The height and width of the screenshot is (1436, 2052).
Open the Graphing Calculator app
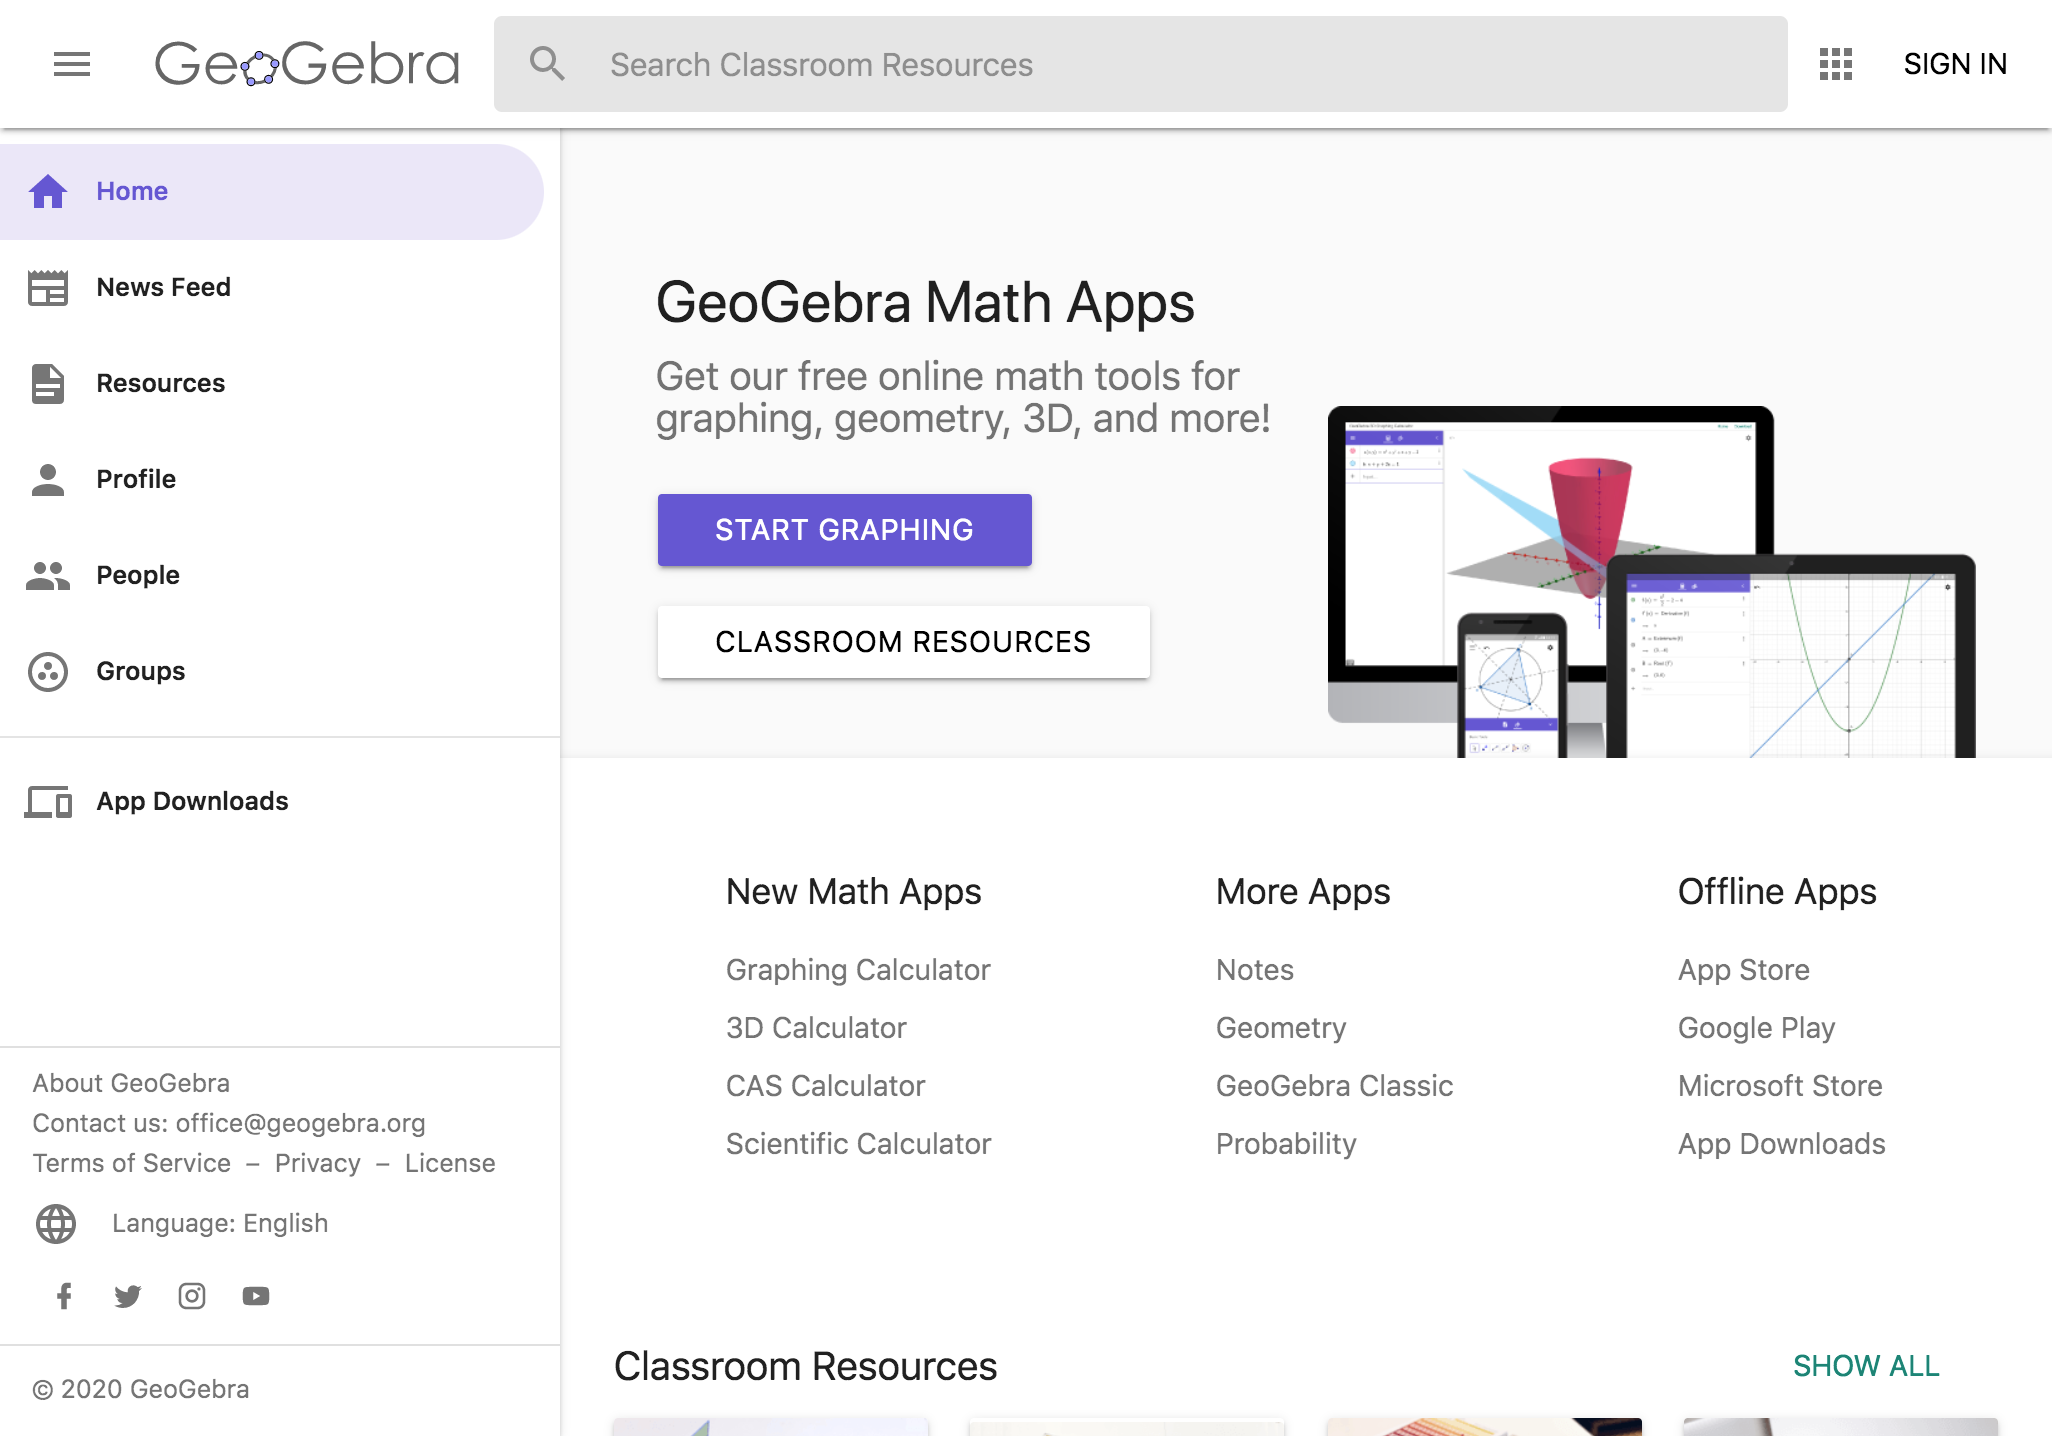[857, 969]
